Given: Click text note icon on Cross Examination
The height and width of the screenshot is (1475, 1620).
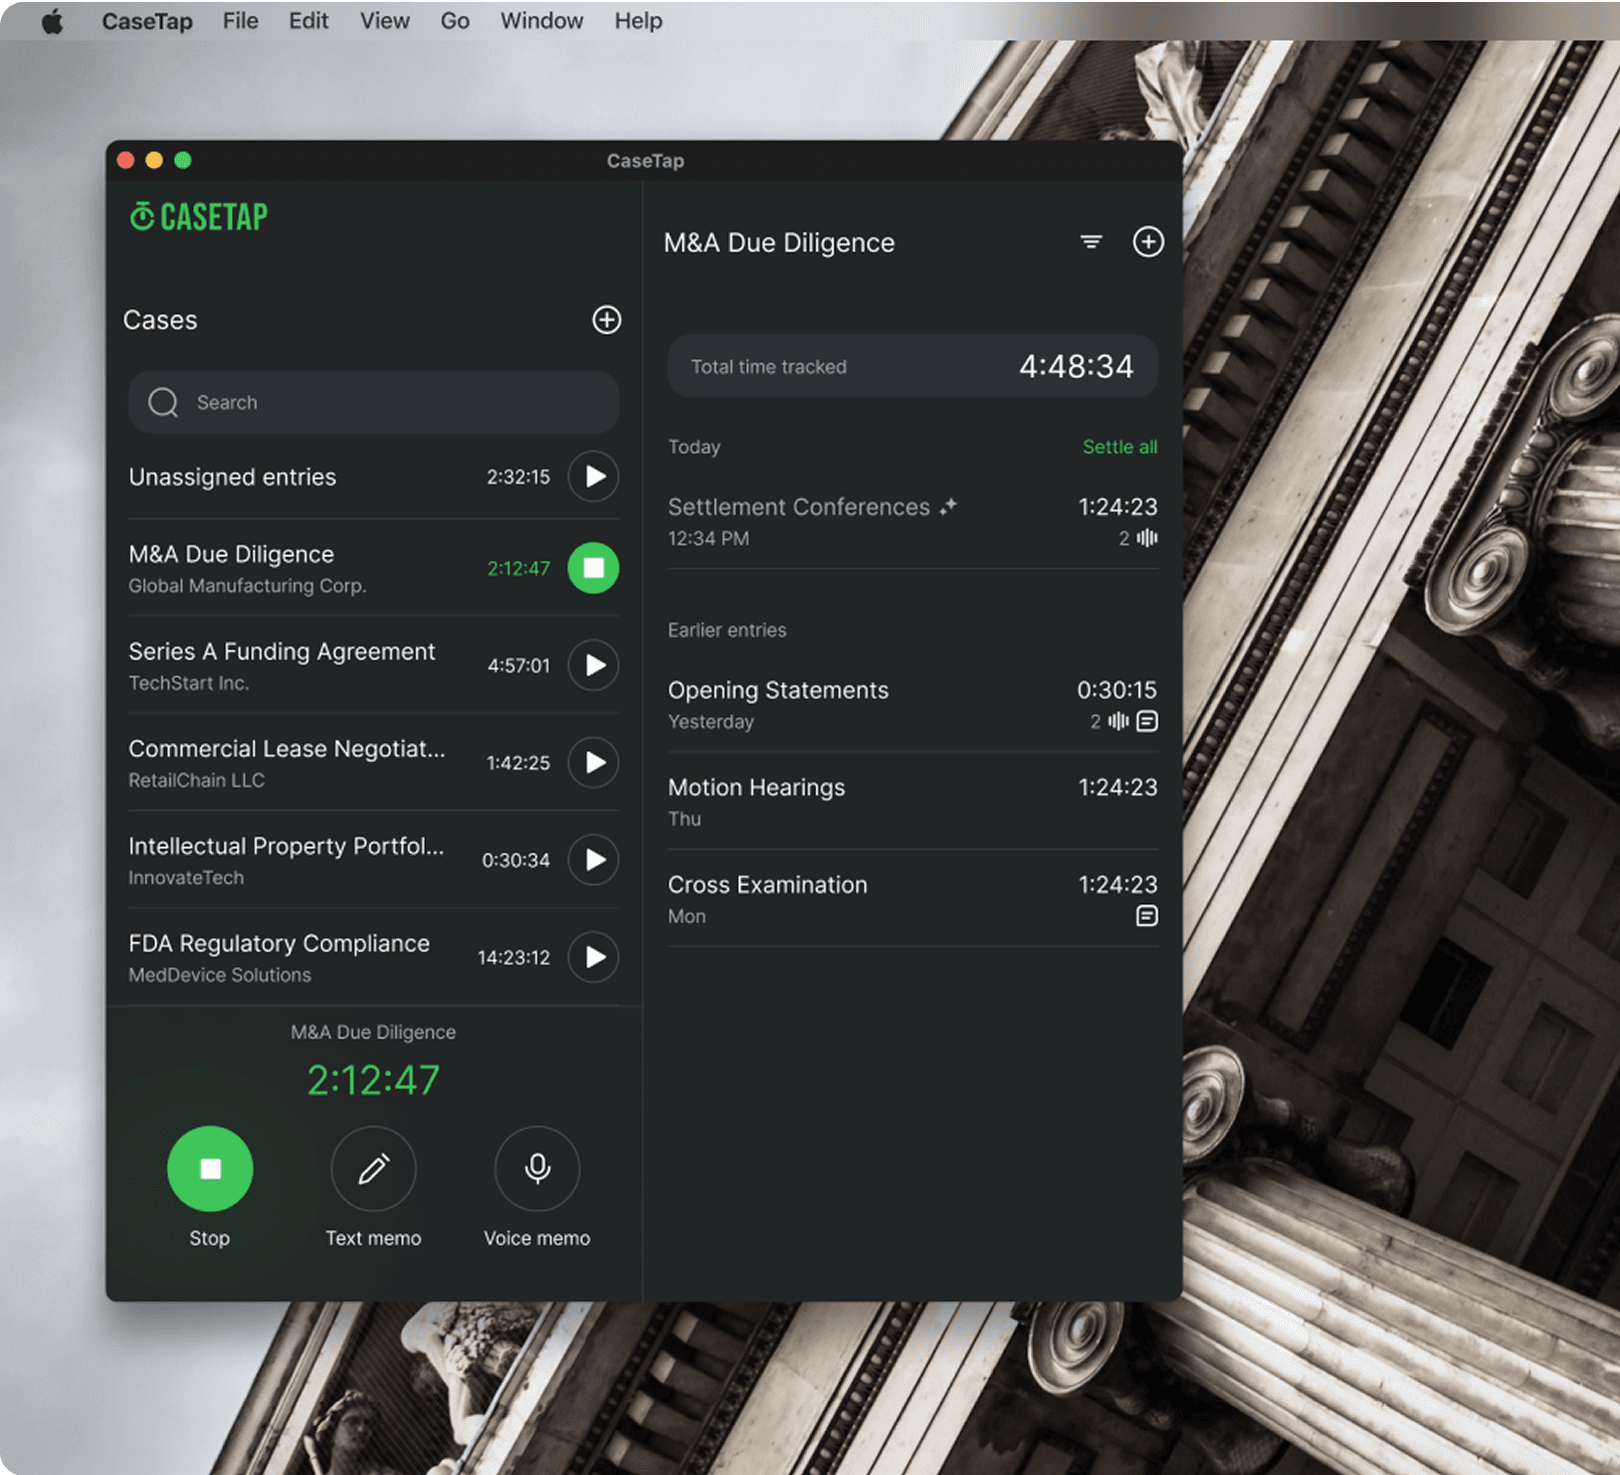Looking at the screenshot, I should [1147, 916].
